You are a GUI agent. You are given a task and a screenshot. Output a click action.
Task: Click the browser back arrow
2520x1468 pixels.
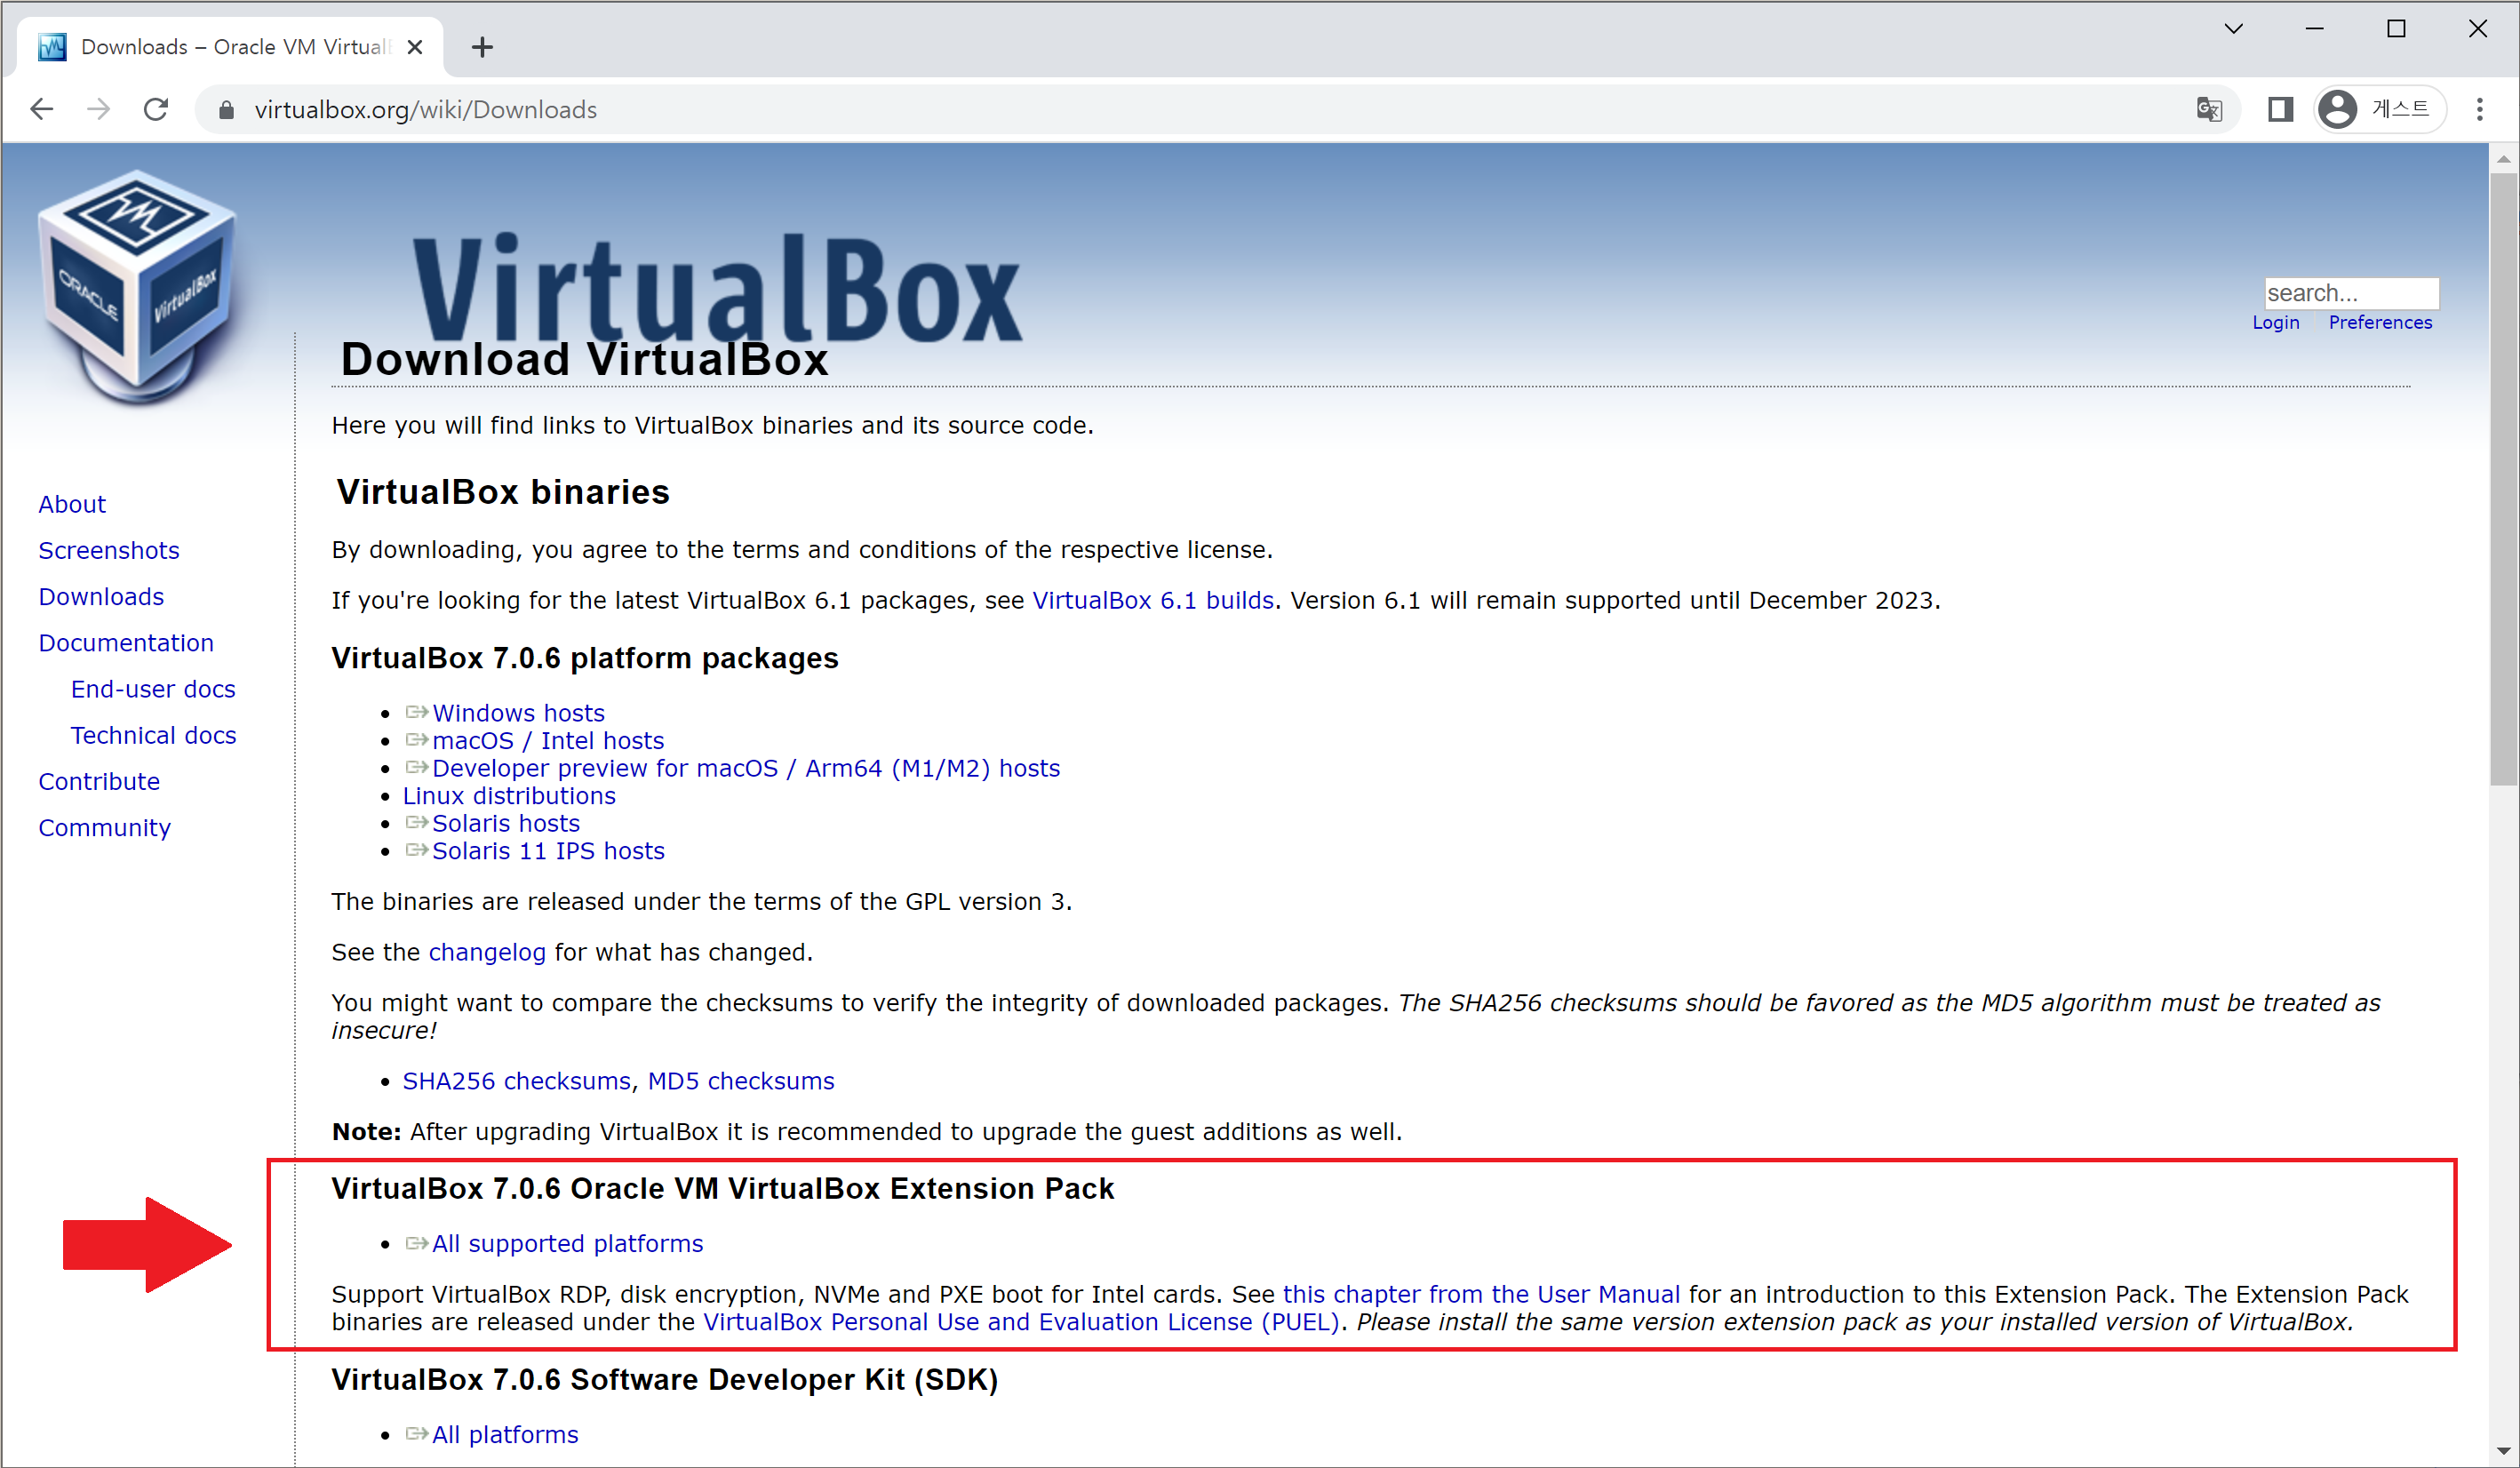[x=42, y=109]
